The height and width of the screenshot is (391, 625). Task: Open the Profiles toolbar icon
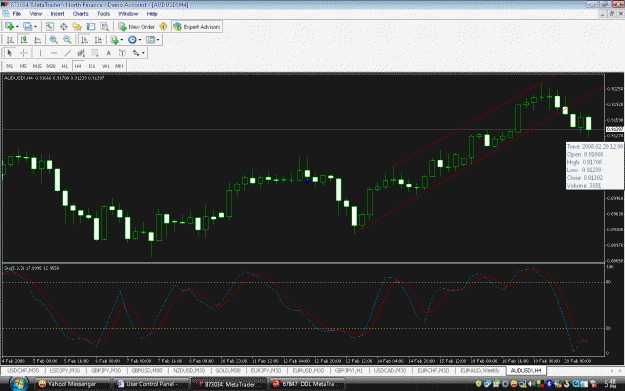pos(27,27)
